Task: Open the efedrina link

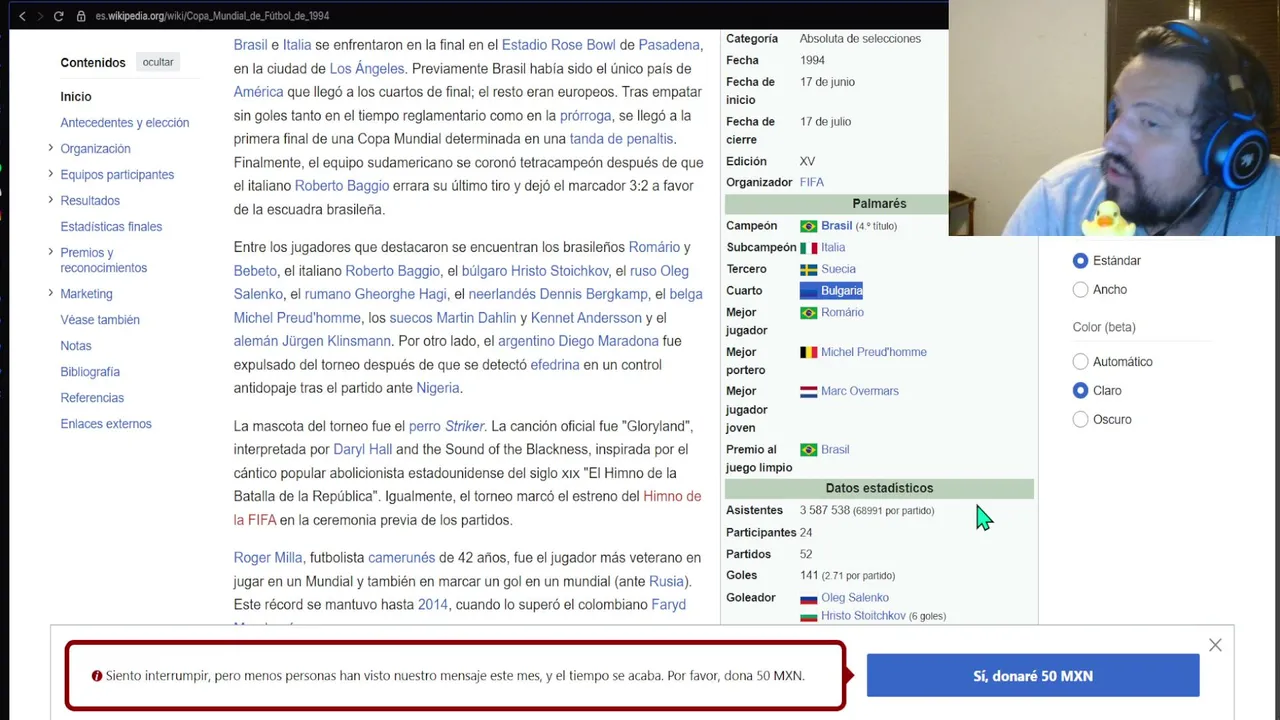Action: point(555,365)
